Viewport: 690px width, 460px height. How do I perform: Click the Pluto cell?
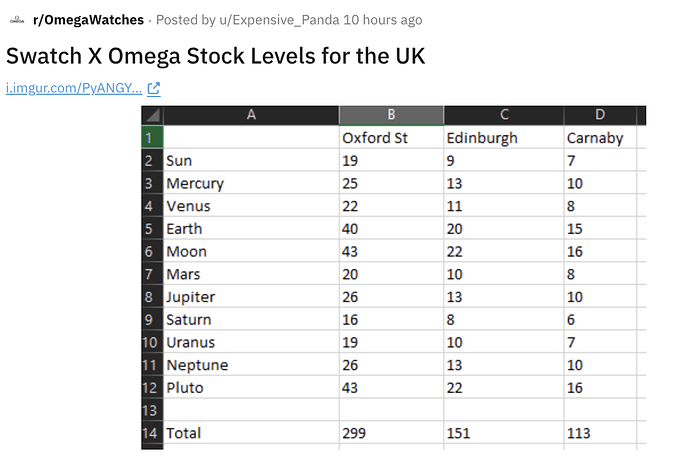[251, 387]
